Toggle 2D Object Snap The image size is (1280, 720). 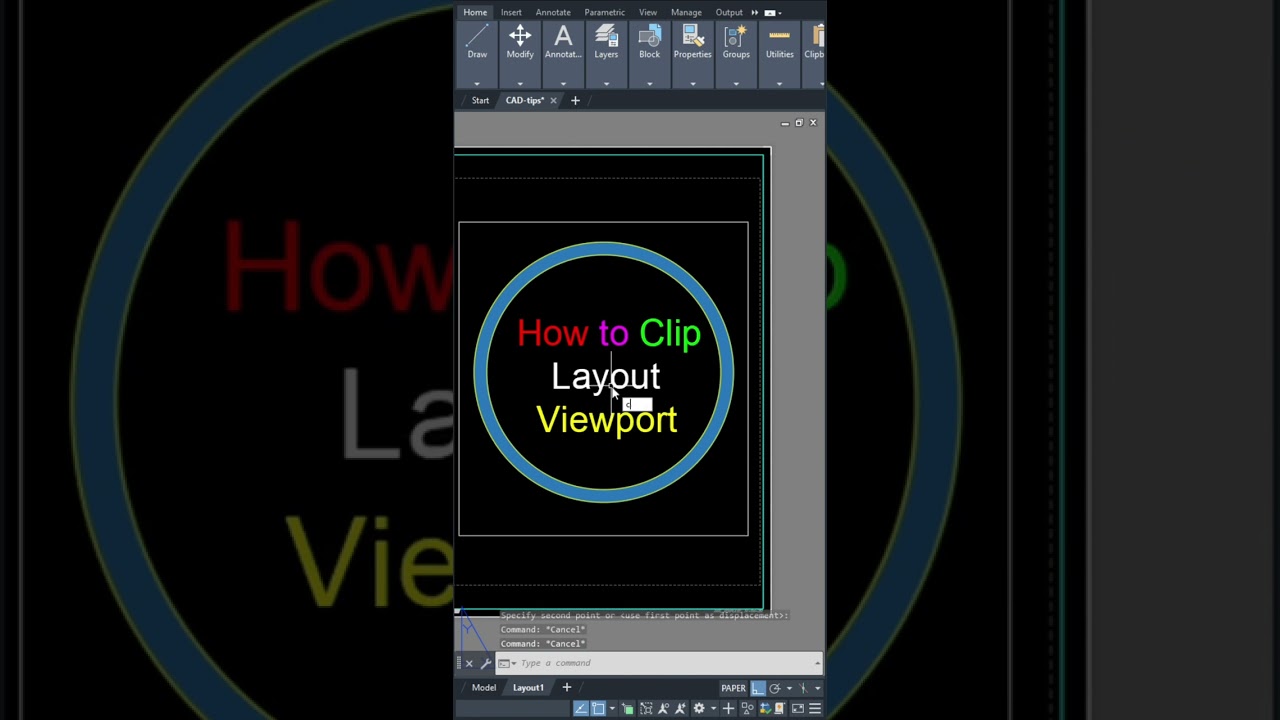coord(598,708)
